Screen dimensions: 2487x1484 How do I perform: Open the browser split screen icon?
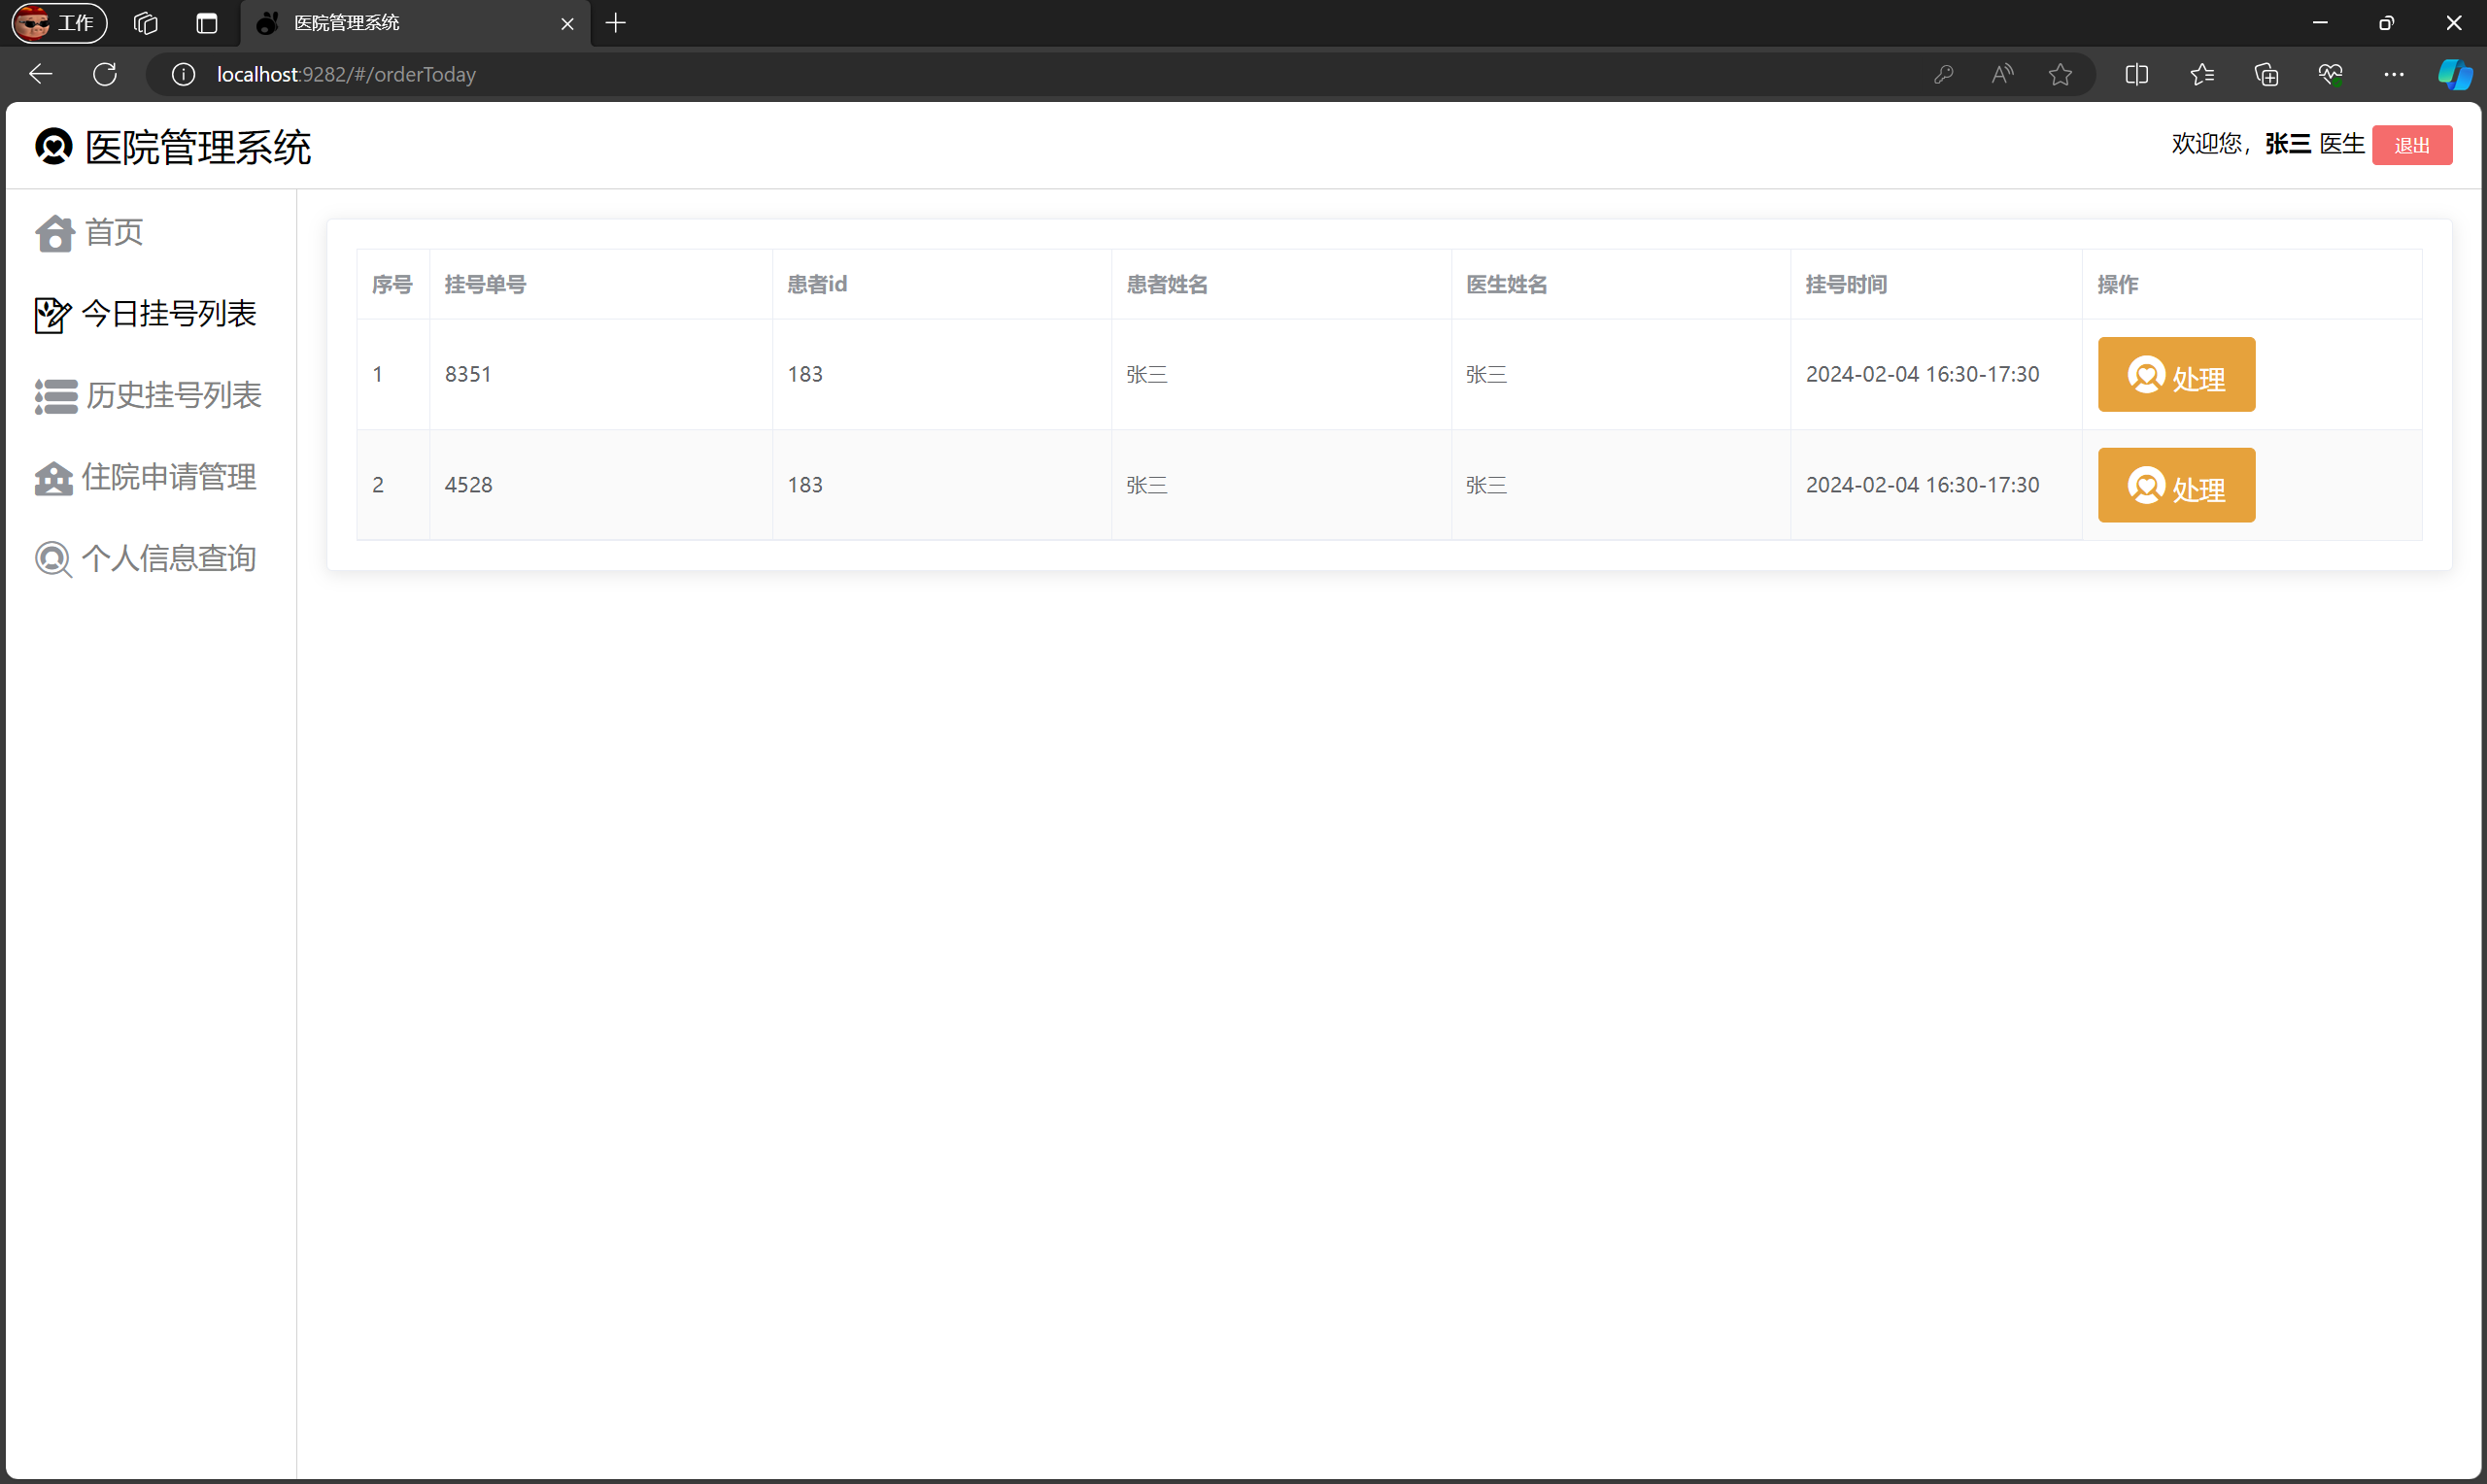pyautogui.click(x=2136, y=74)
